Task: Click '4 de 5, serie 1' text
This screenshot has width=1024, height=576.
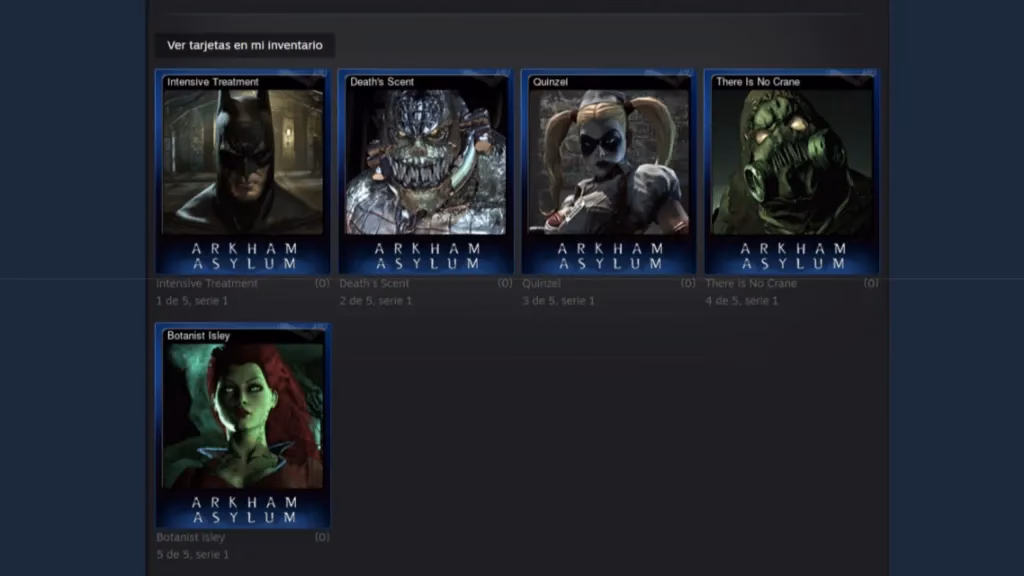Action: (741, 301)
